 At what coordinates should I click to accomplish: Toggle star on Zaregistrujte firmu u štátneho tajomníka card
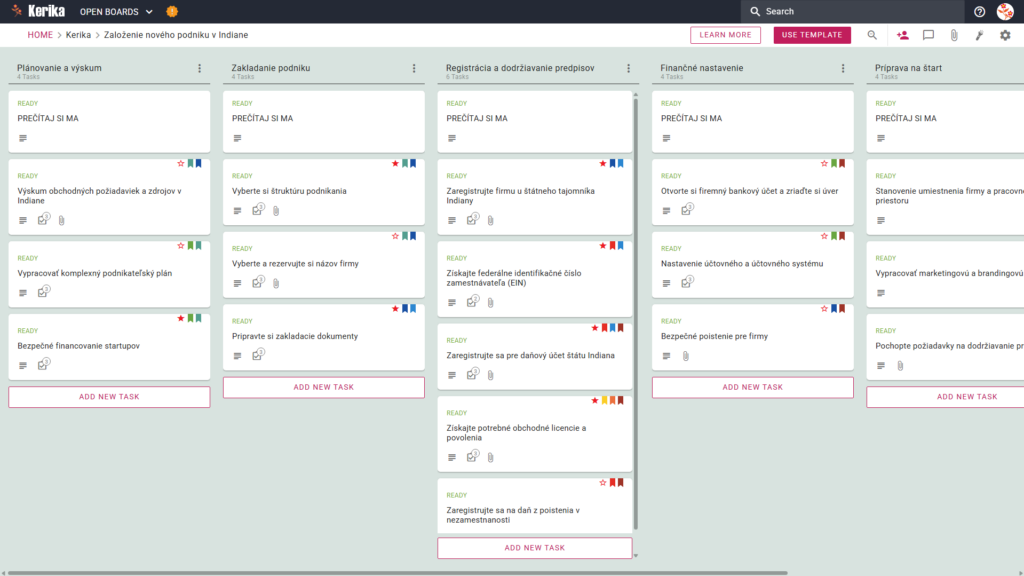click(x=603, y=163)
